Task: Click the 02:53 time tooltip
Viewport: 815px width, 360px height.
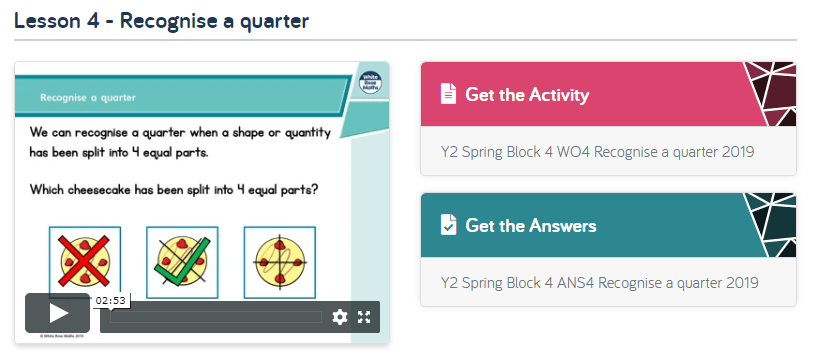Action: 111,300
